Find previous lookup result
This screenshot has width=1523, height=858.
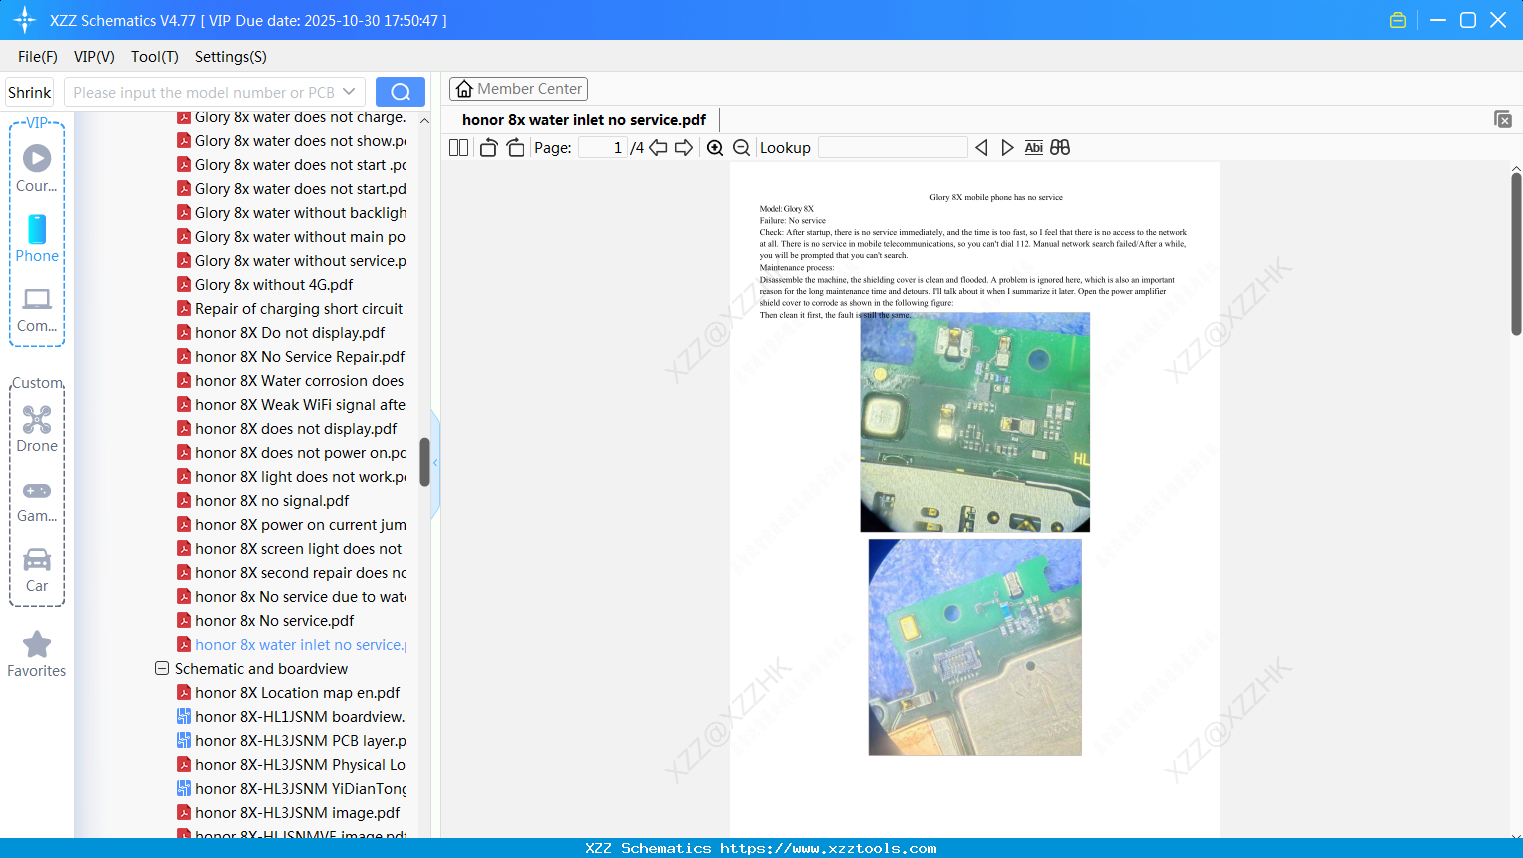(x=982, y=148)
